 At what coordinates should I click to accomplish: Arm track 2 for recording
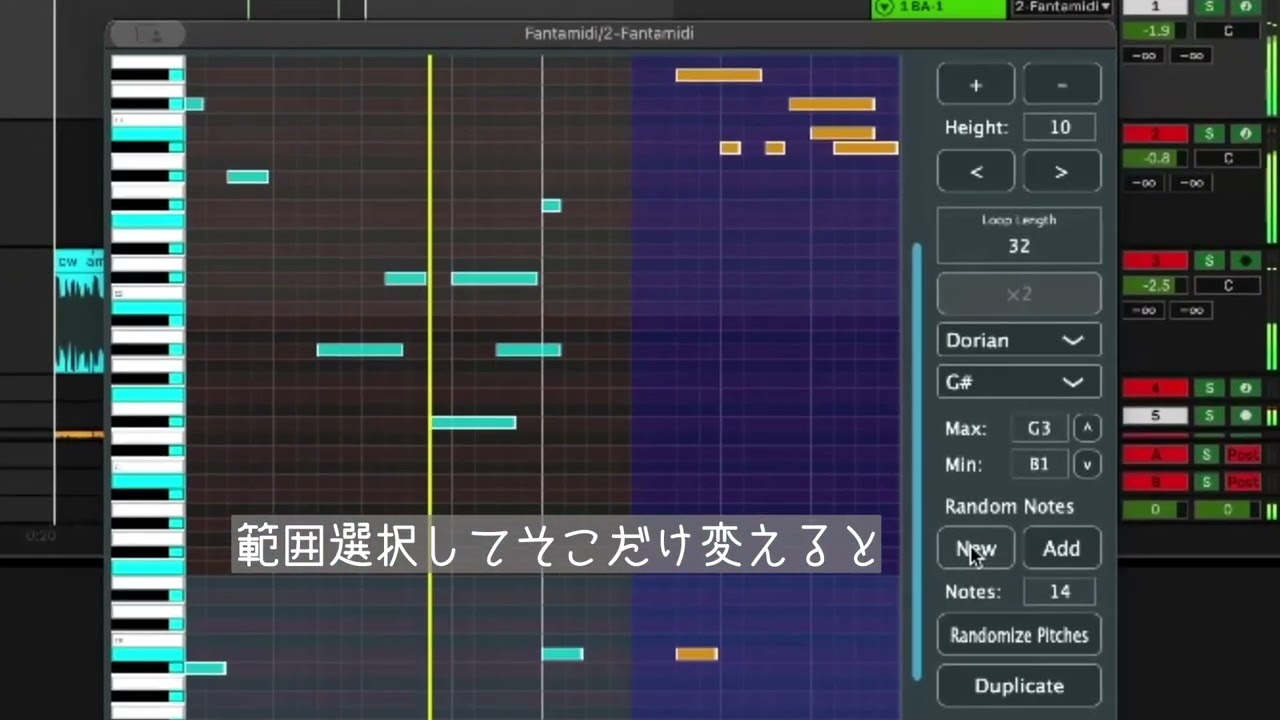pos(1245,133)
